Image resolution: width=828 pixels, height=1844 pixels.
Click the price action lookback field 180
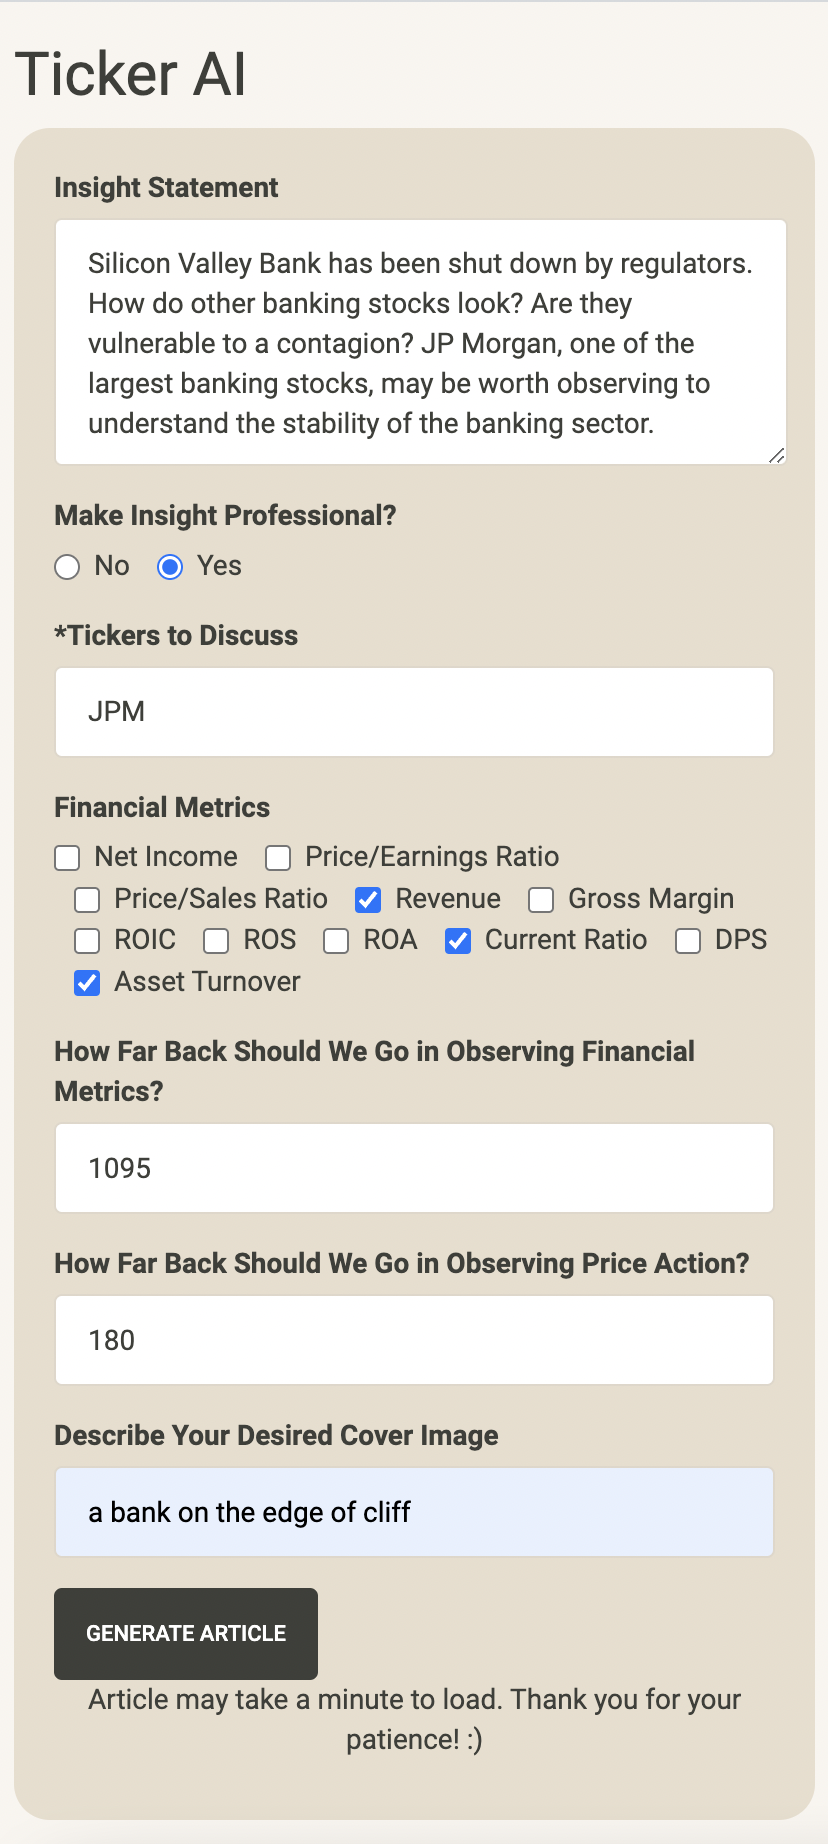pyautogui.click(x=414, y=1340)
